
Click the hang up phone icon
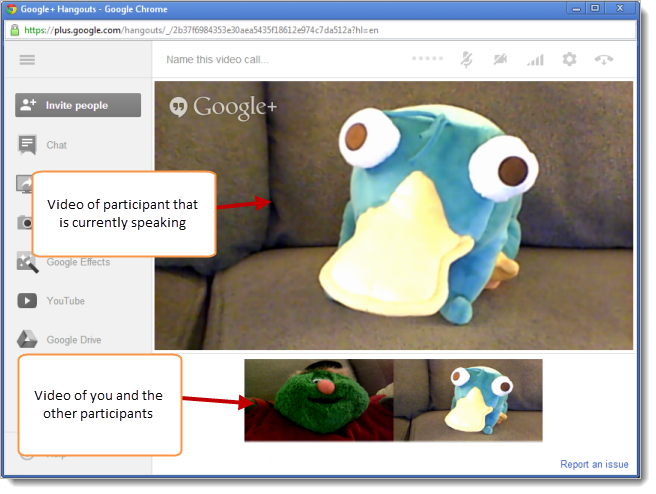(604, 60)
